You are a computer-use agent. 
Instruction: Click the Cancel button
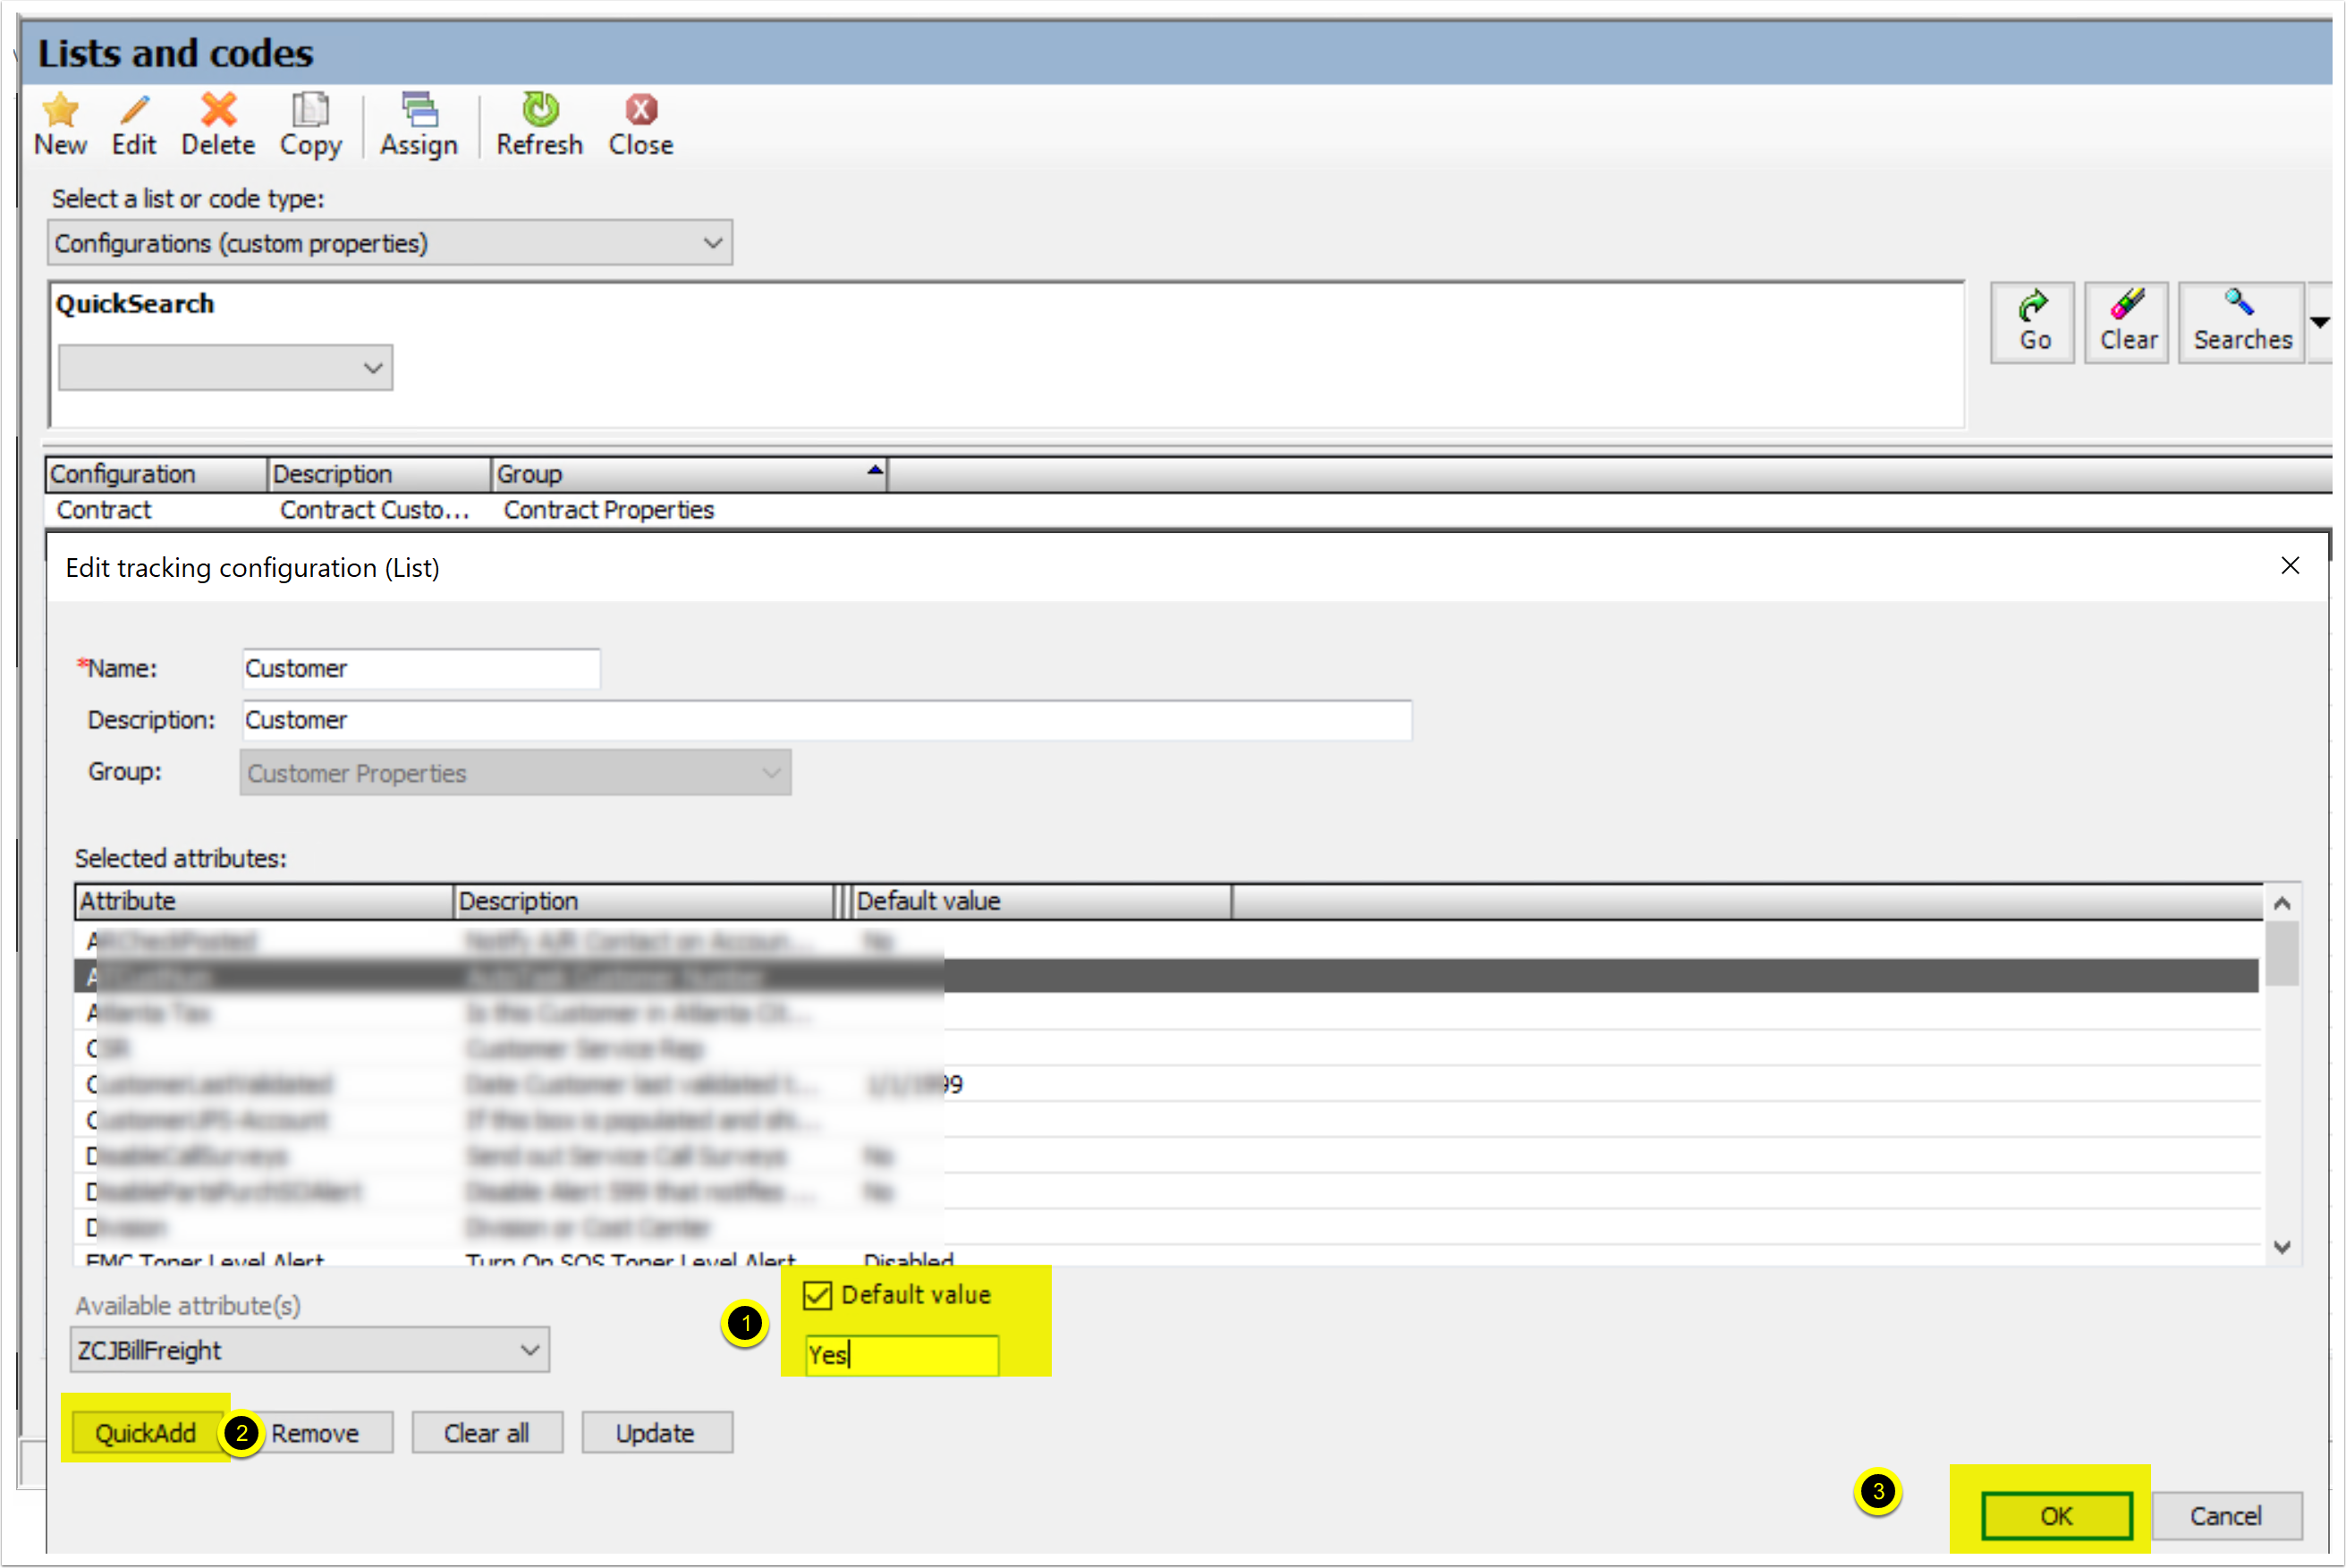tap(2226, 1516)
